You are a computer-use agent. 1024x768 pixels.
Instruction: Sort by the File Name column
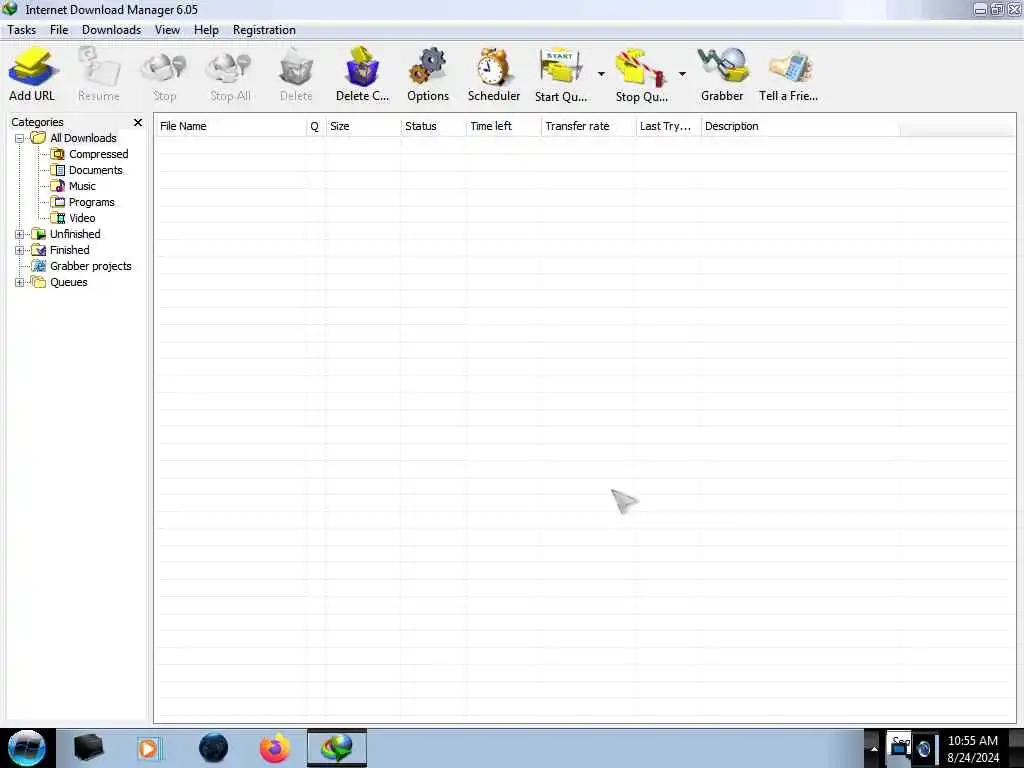231,126
